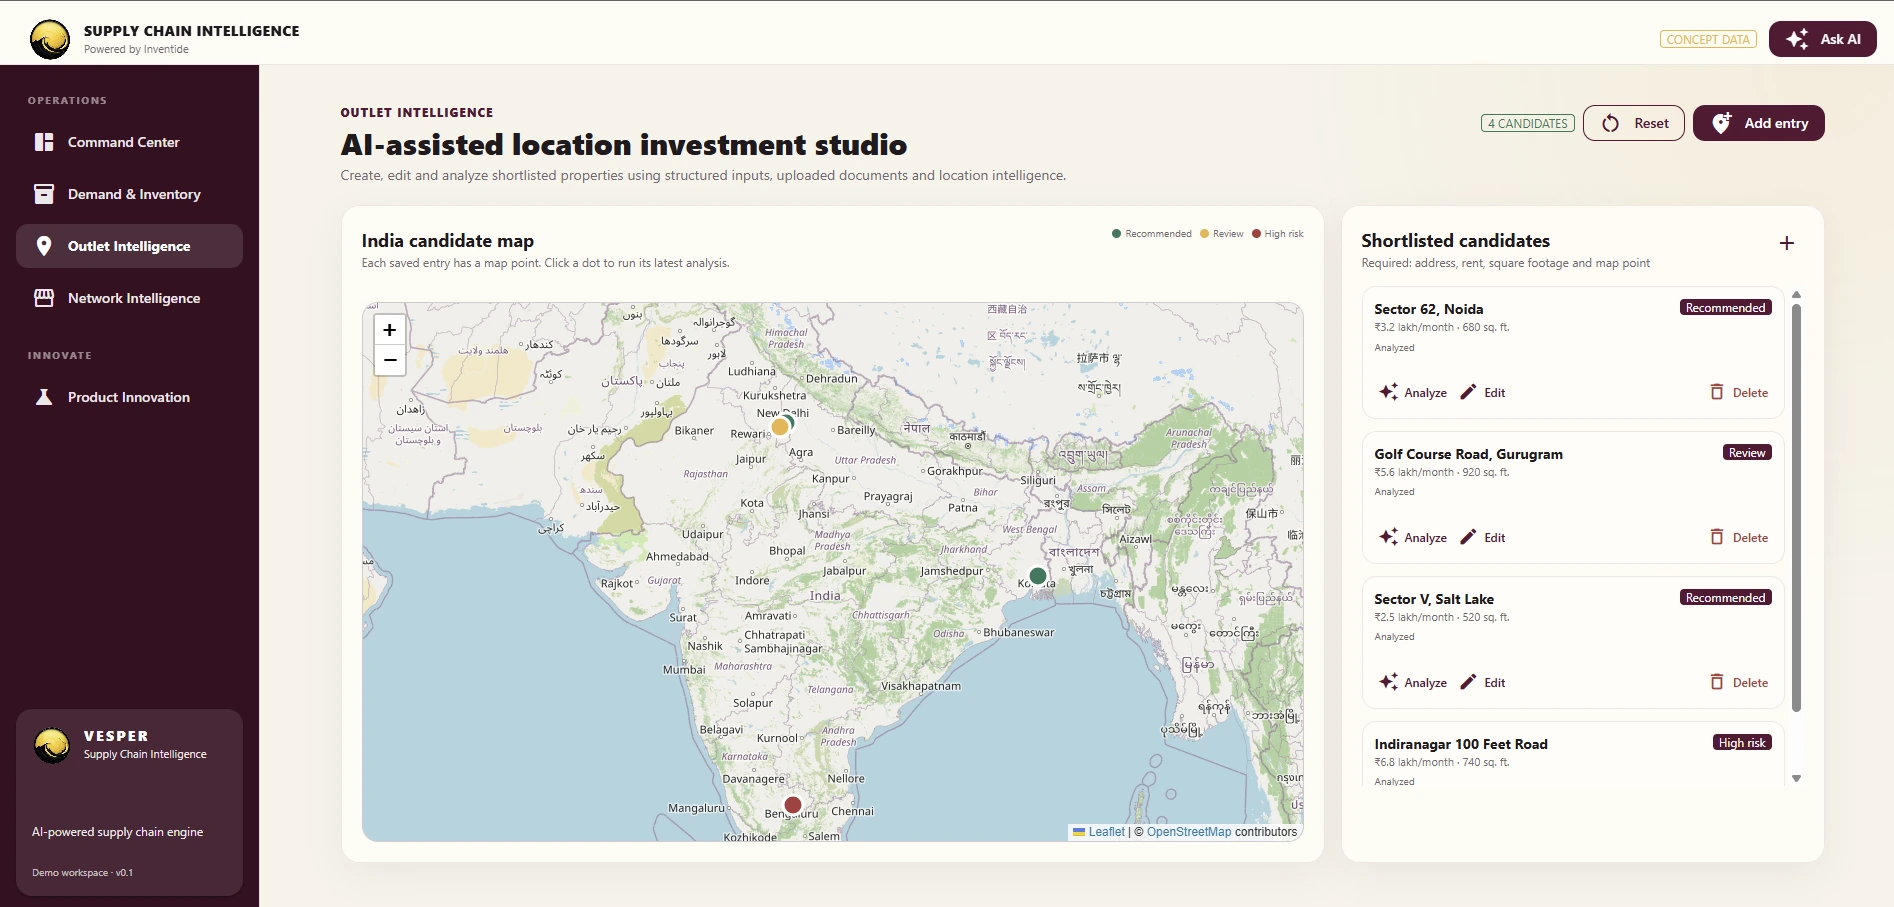
Task: Click the yellow Review dot near New Delhi
Action: click(x=779, y=427)
